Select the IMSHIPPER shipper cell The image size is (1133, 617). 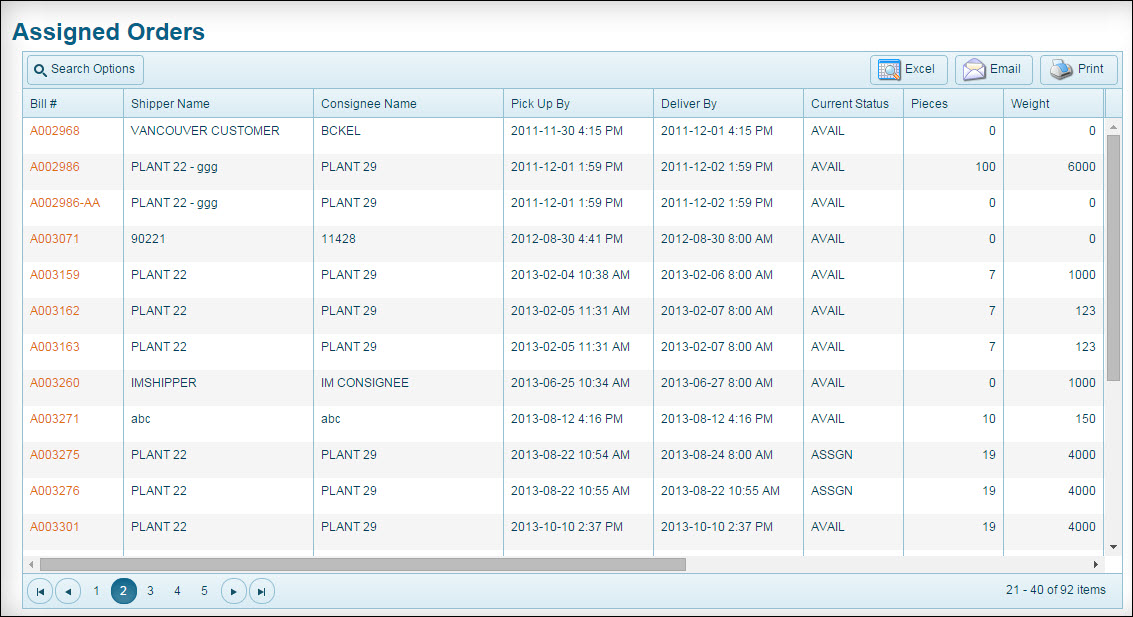click(218, 387)
